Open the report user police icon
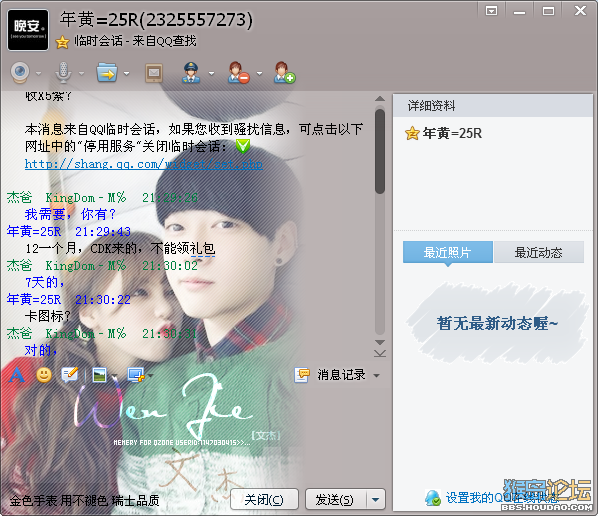This screenshot has height=516, width=598. click(191, 72)
